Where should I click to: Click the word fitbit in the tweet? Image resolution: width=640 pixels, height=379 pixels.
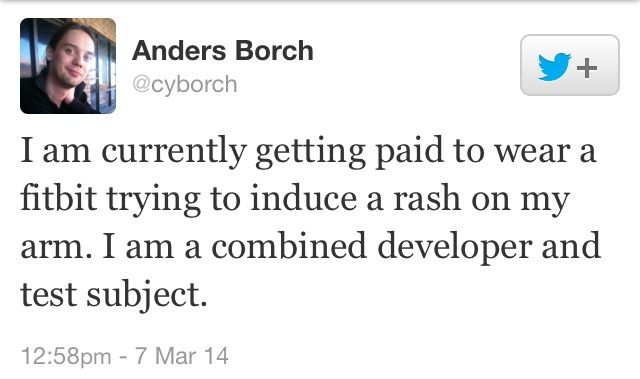coord(59,197)
